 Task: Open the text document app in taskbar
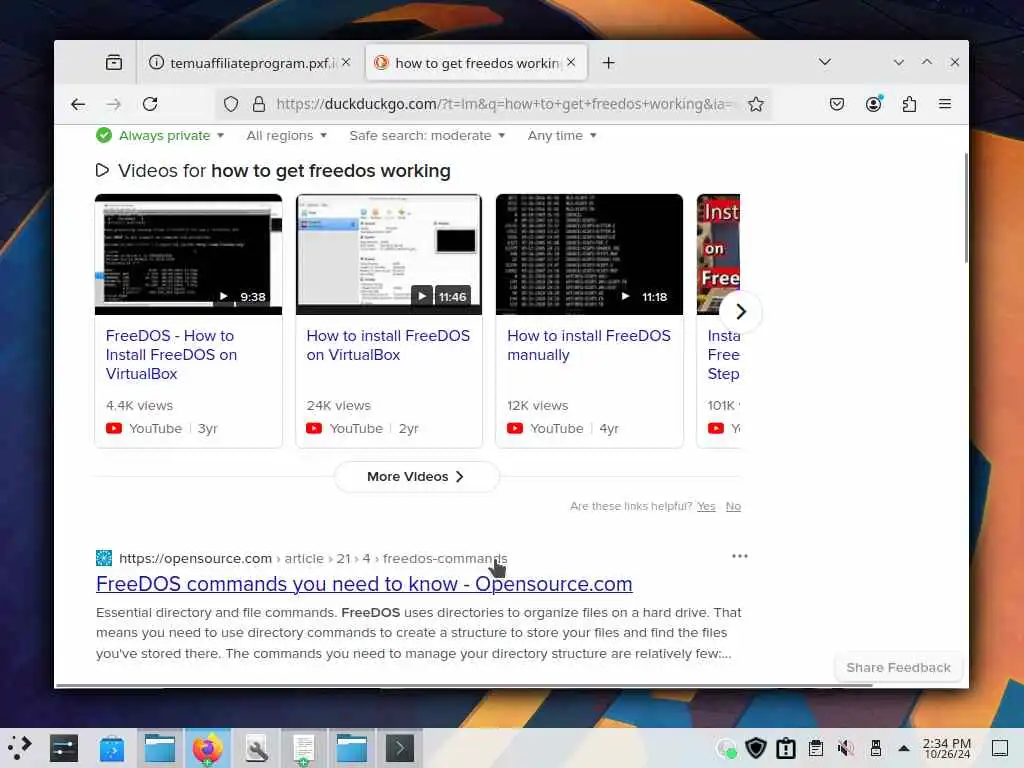304,748
